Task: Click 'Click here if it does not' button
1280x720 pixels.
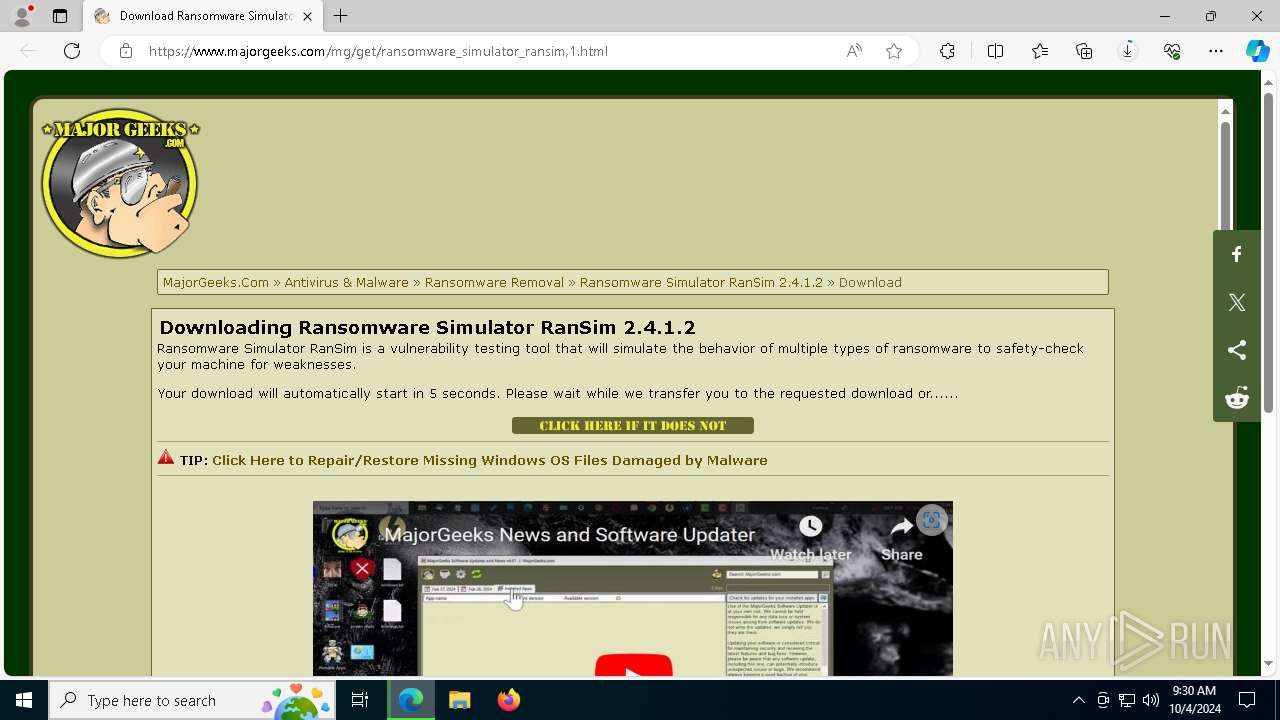Action: pyautogui.click(x=633, y=426)
